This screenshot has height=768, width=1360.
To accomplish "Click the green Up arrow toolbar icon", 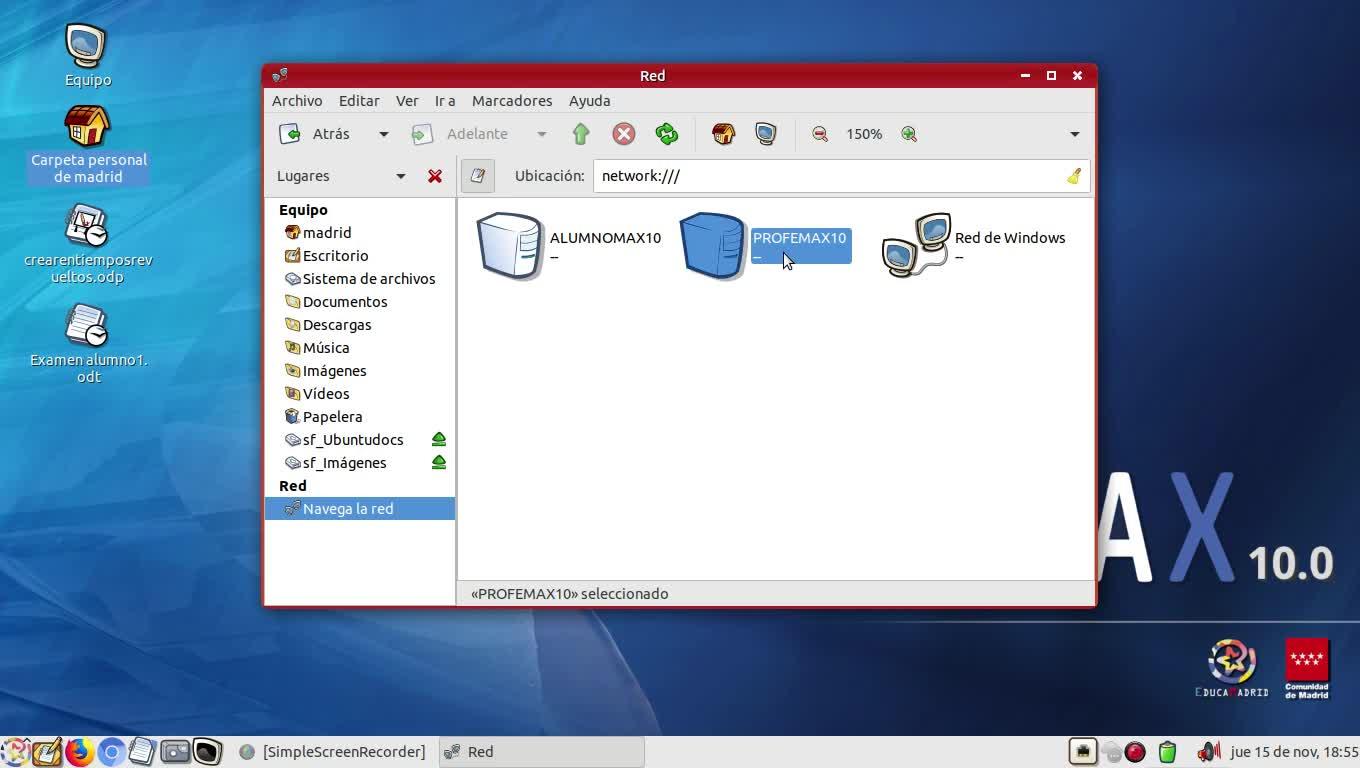I will pyautogui.click(x=581, y=134).
